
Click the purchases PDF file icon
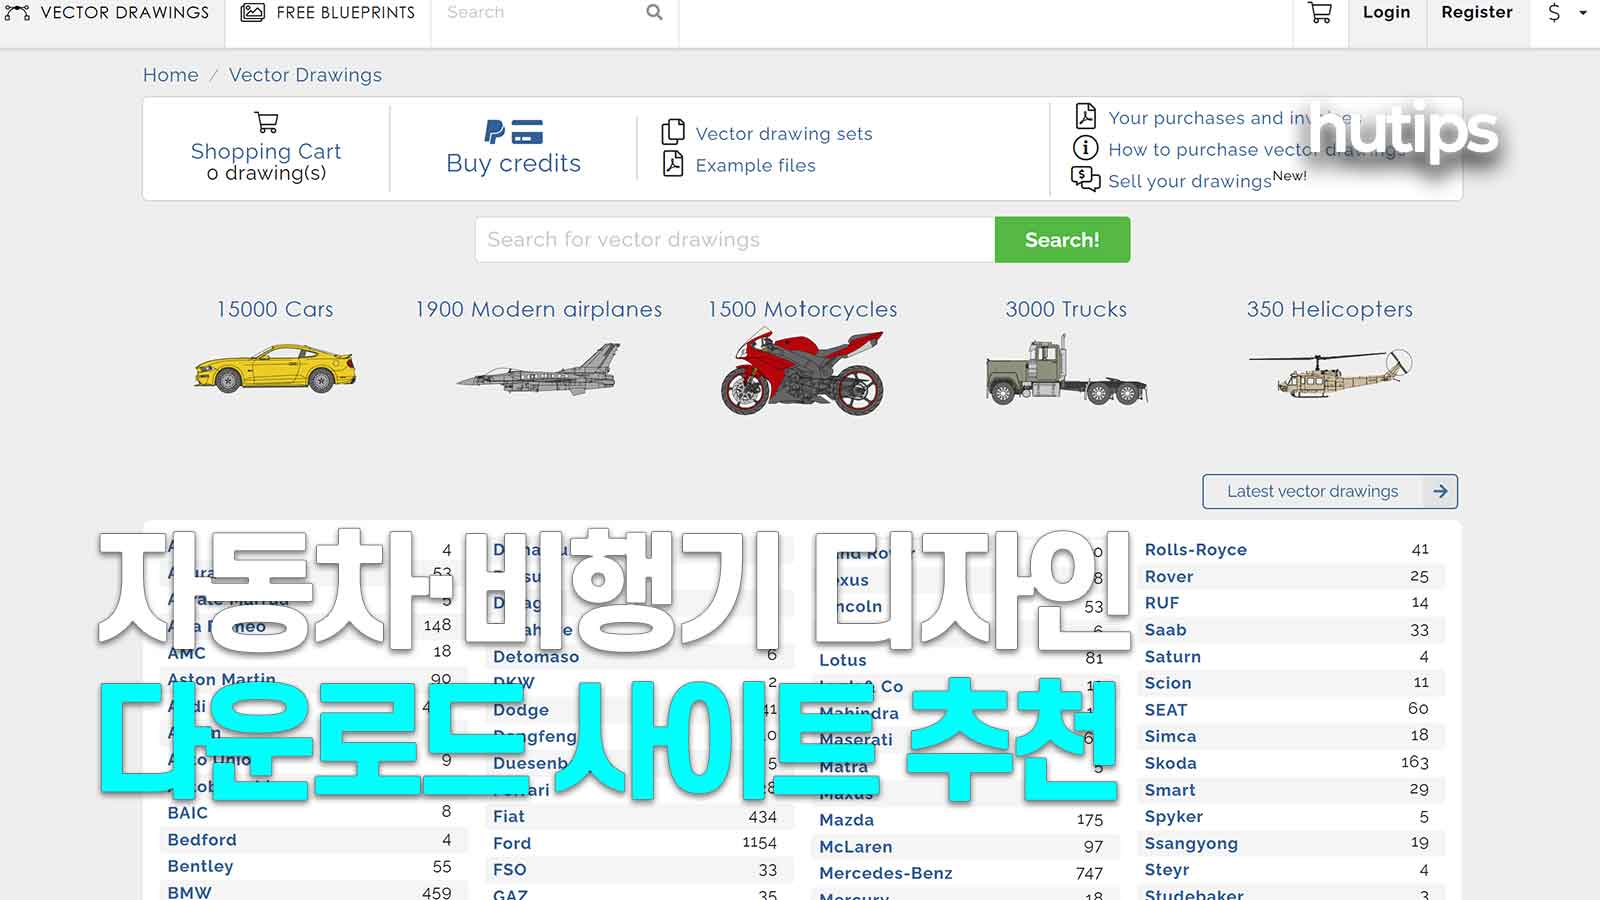1086,116
